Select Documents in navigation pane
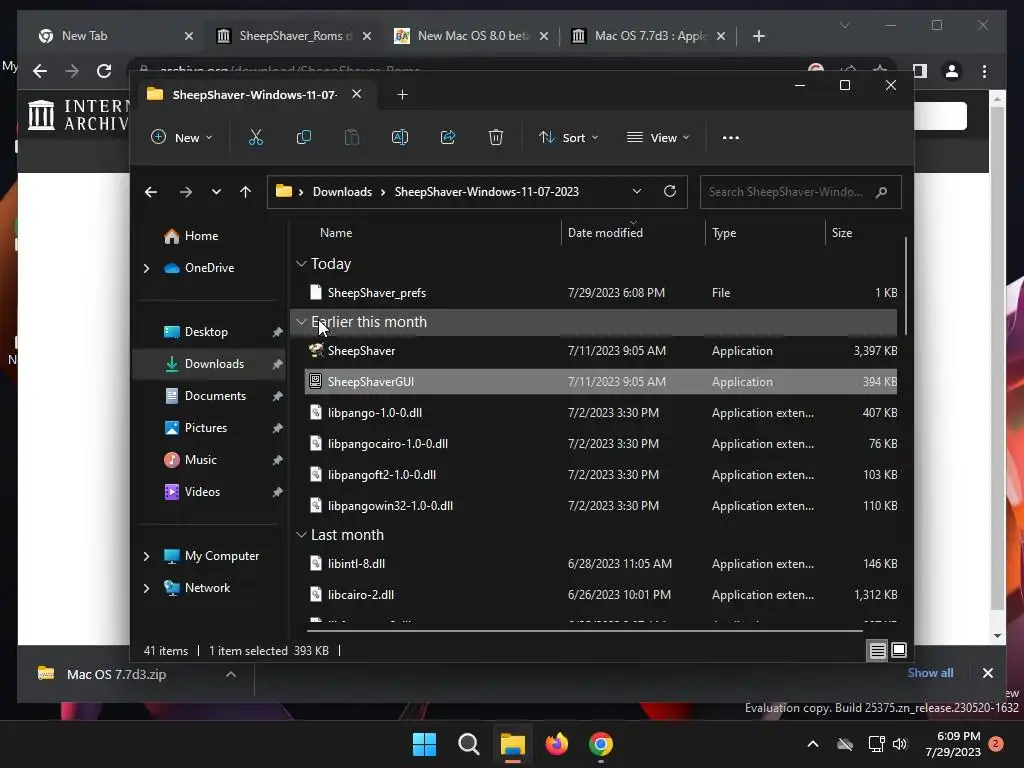 coord(215,396)
